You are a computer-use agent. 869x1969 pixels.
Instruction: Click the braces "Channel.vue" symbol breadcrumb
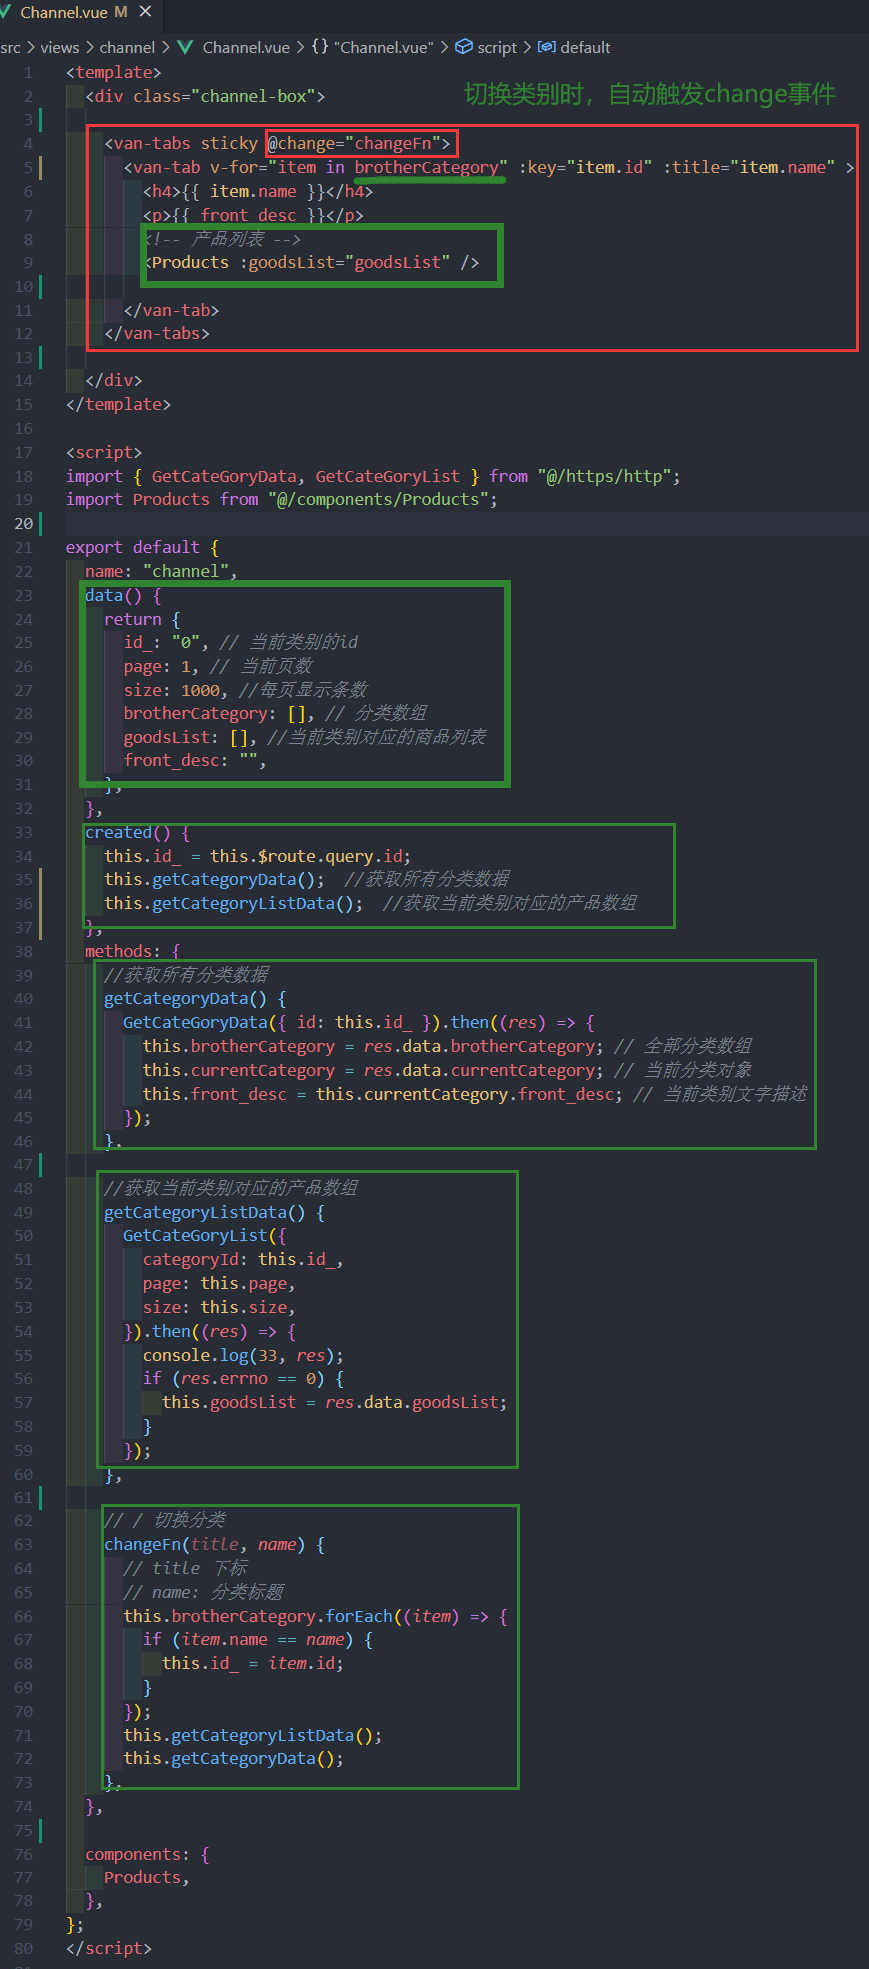coord(372,47)
